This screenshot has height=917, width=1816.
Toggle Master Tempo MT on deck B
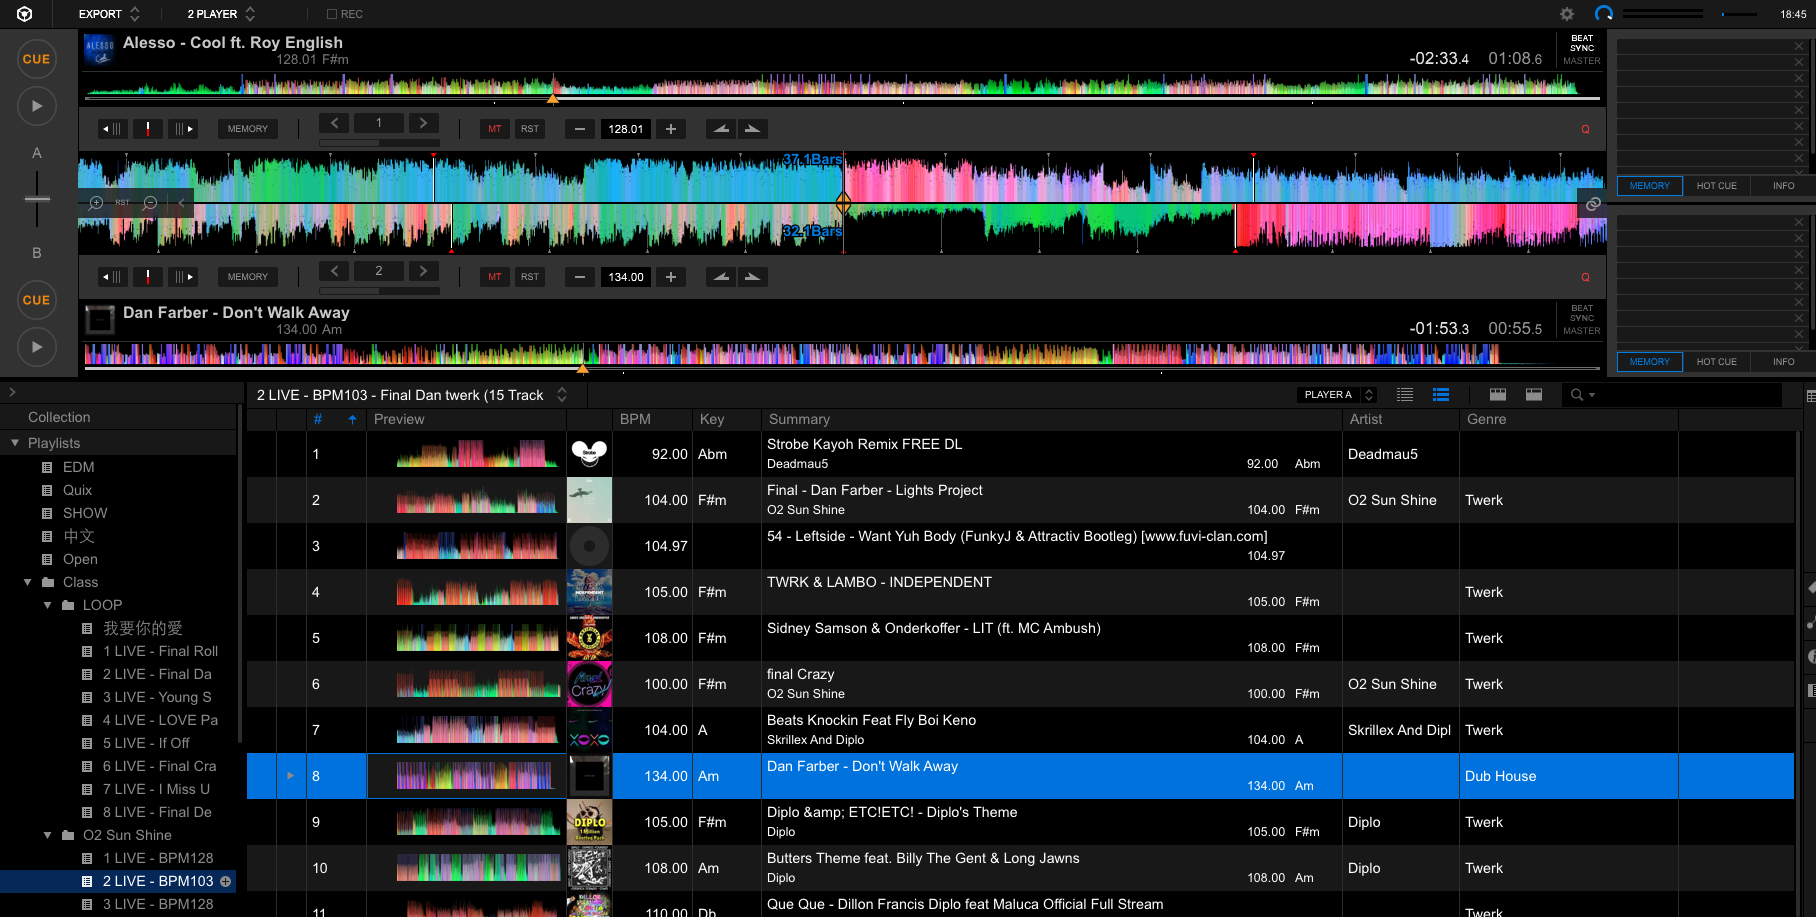click(495, 277)
